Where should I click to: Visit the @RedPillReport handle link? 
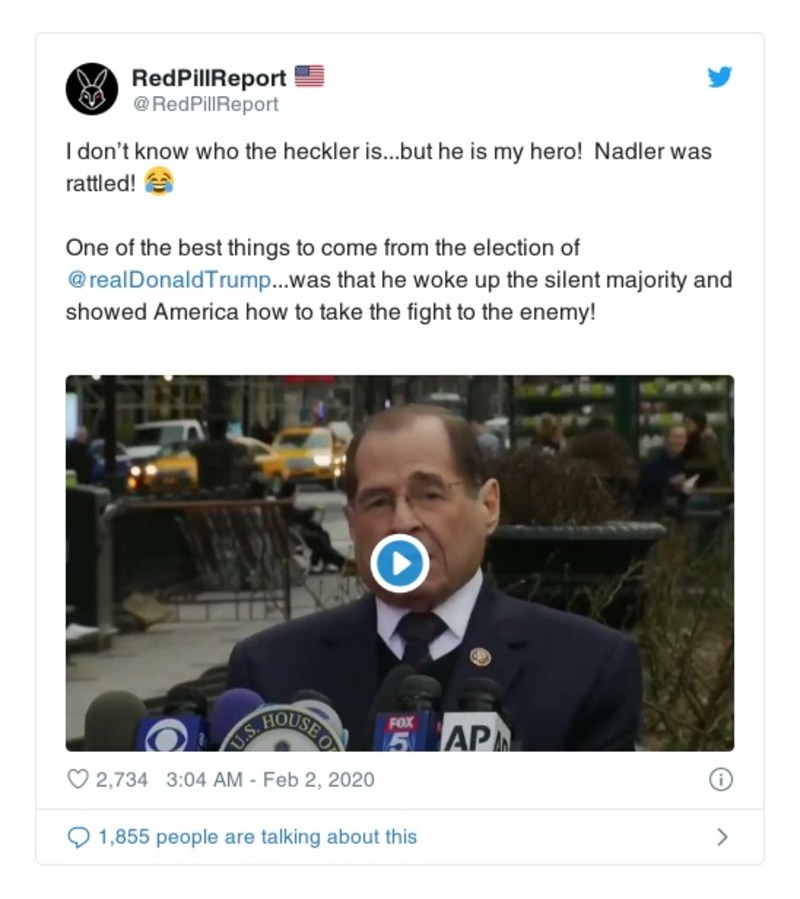click(205, 104)
